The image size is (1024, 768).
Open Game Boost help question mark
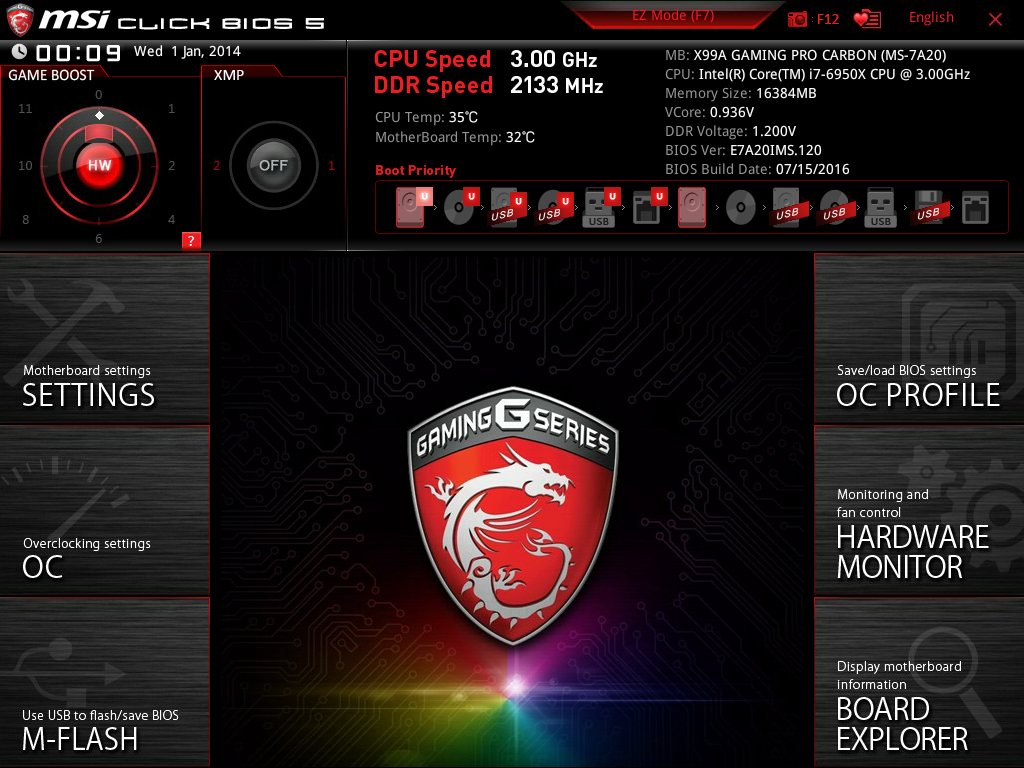[x=191, y=240]
